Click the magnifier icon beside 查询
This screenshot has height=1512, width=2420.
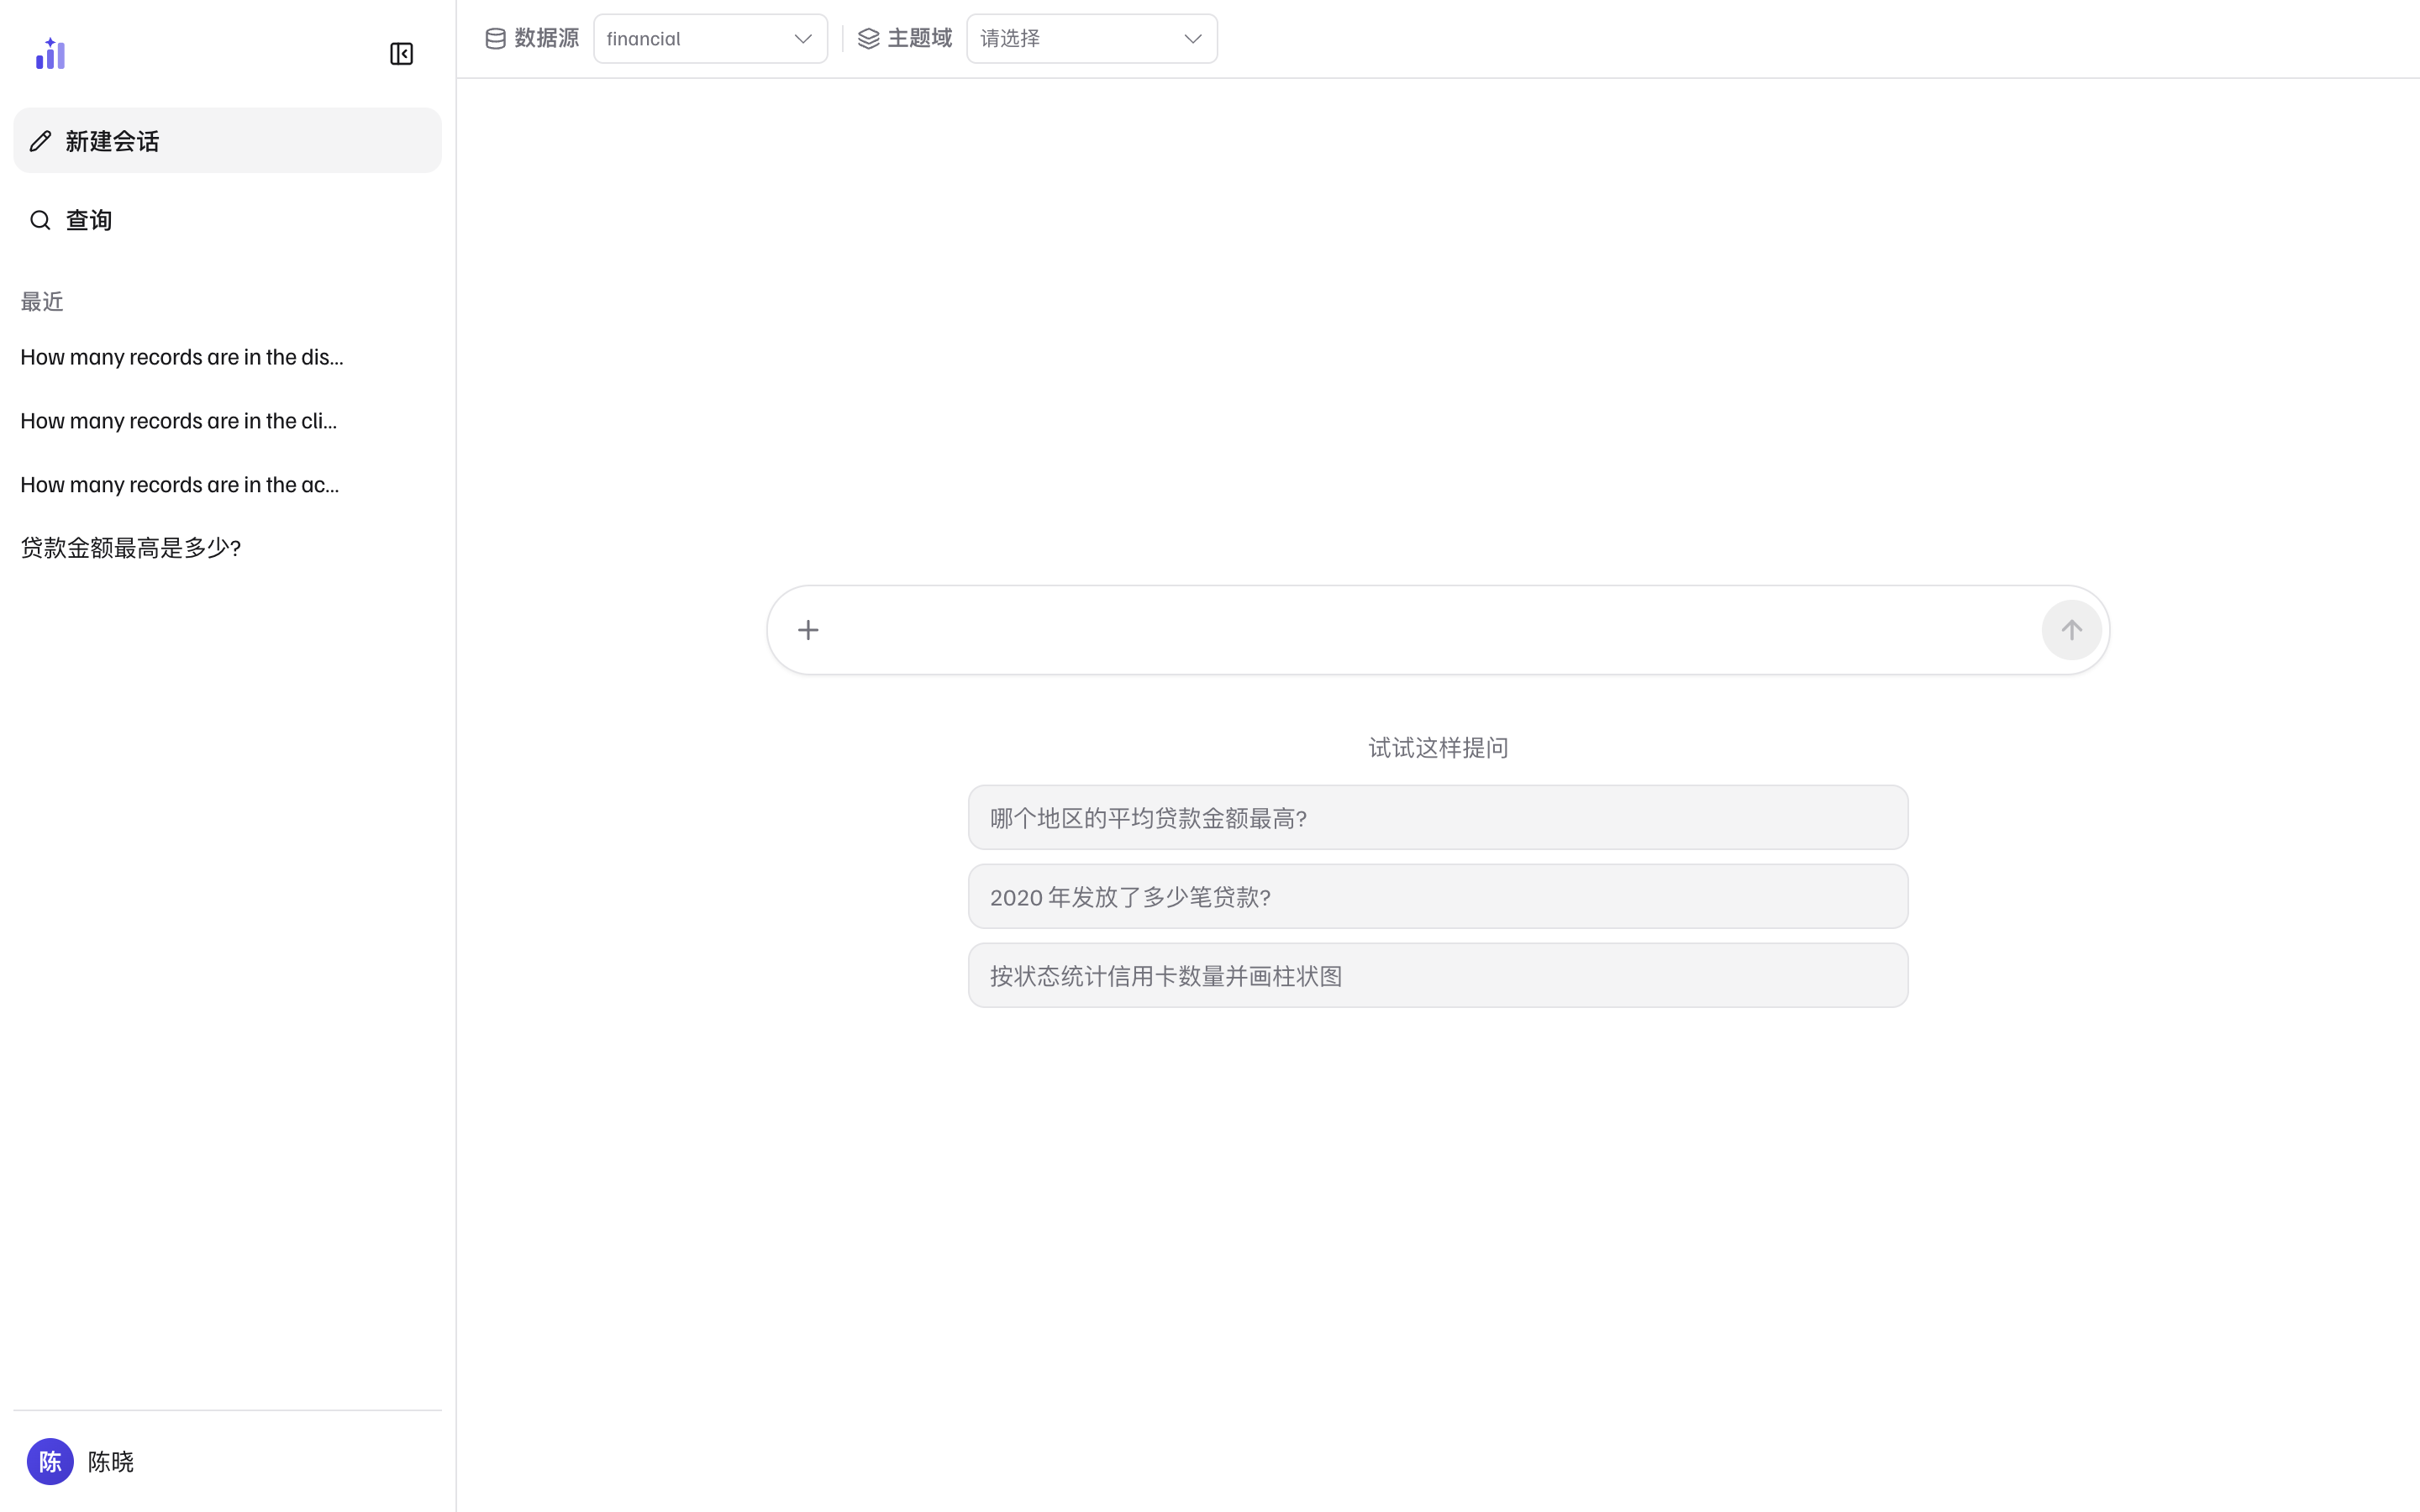click(40, 220)
